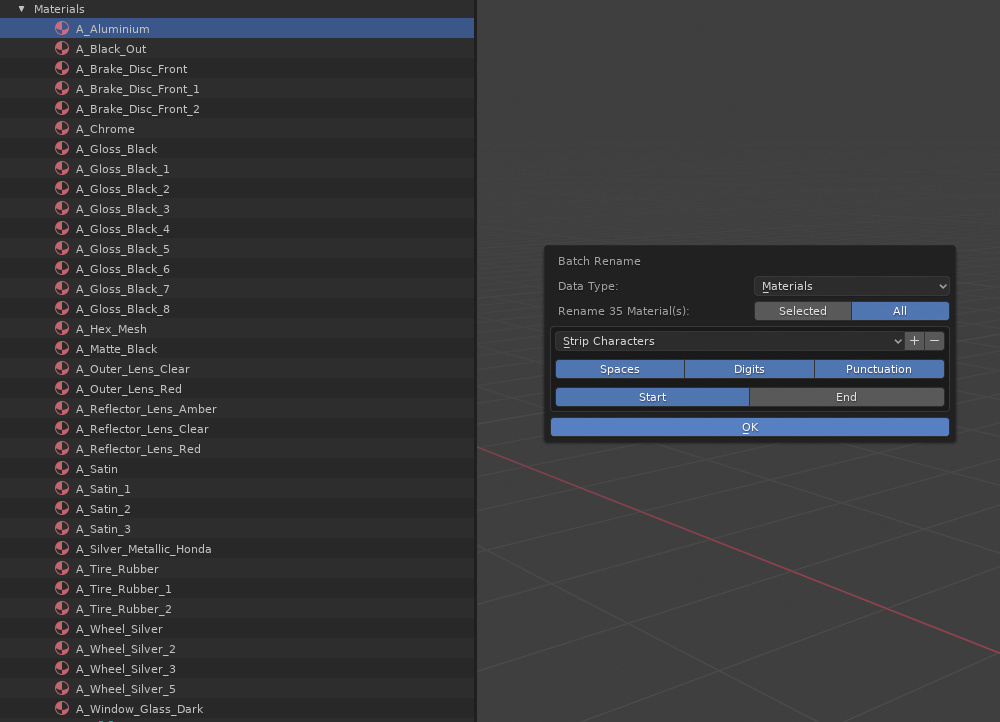Image resolution: width=1000 pixels, height=722 pixels.
Task: Click the material icon next to A_Aluminium
Action: [x=61, y=28]
